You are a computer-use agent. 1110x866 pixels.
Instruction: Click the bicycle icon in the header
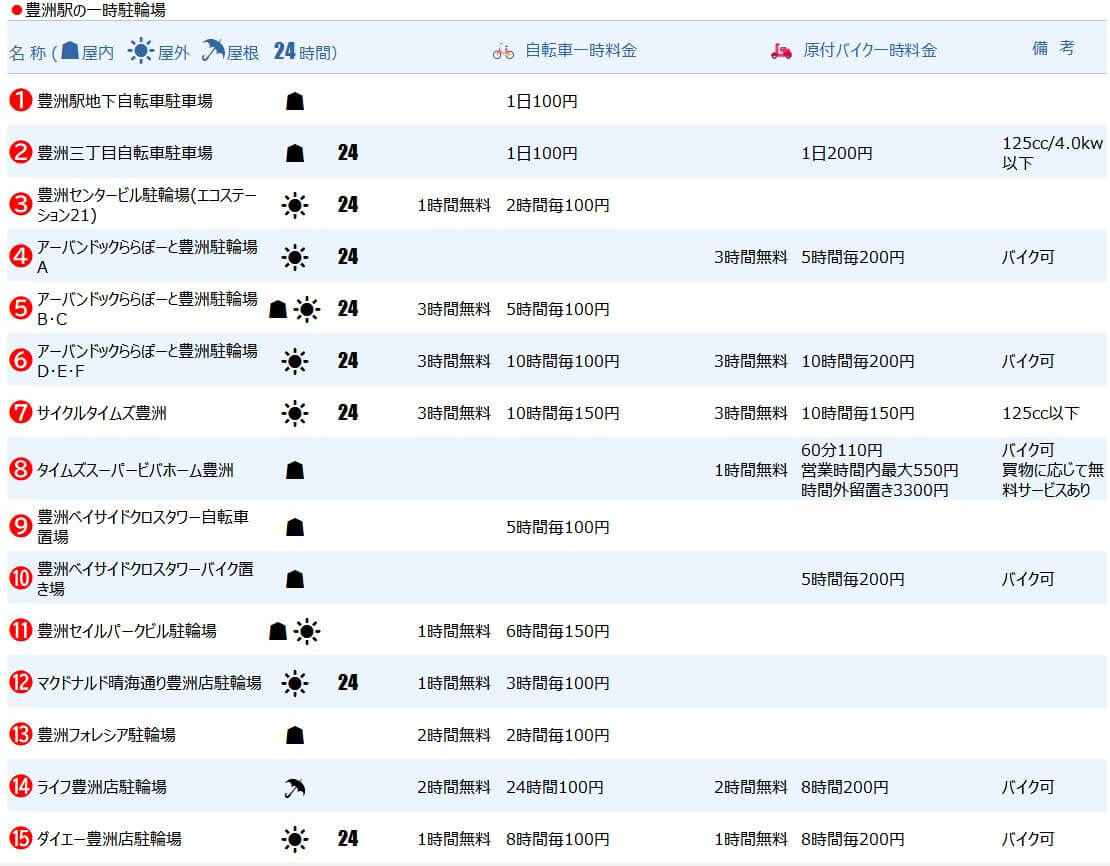pyautogui.click(x=503, y=51)
